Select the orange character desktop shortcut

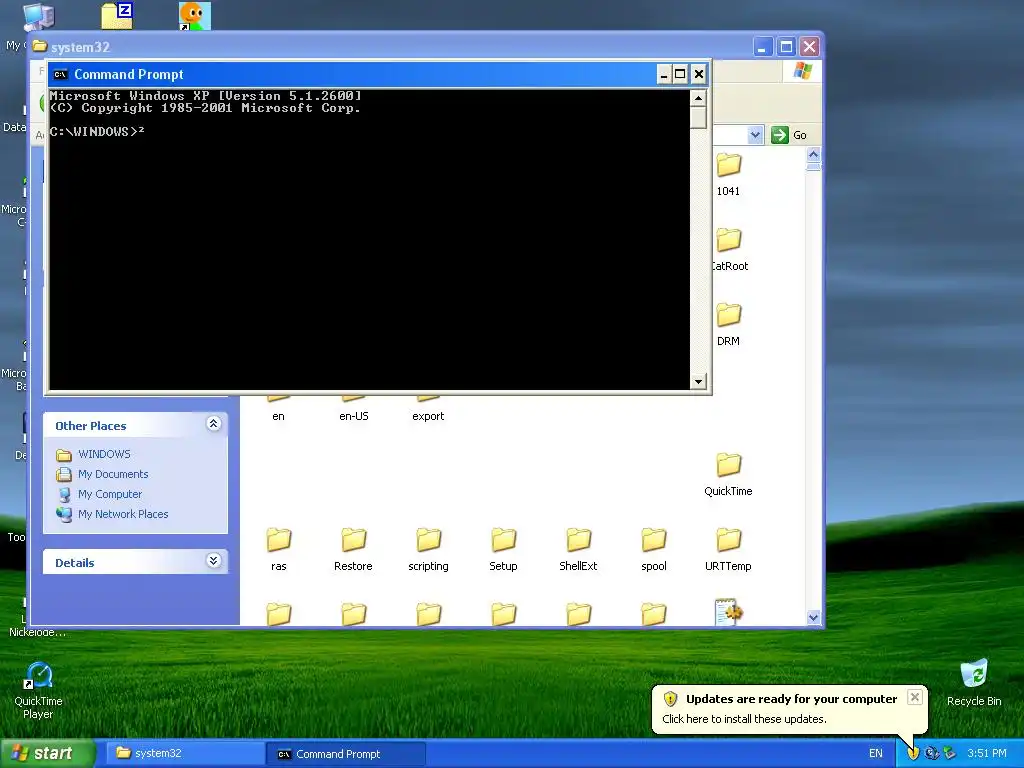click(x=195, y=16)
